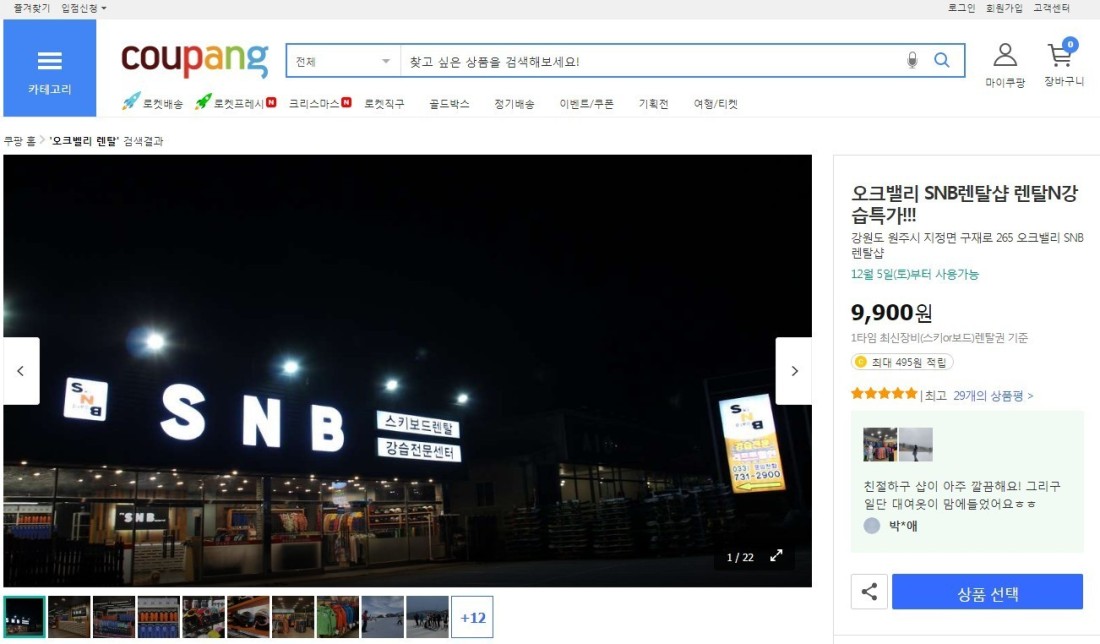Viewport: 1100px width, 644px height.
Task: Click '12월 5일(토)부터 사용가능' text
Action: [914, 274]
